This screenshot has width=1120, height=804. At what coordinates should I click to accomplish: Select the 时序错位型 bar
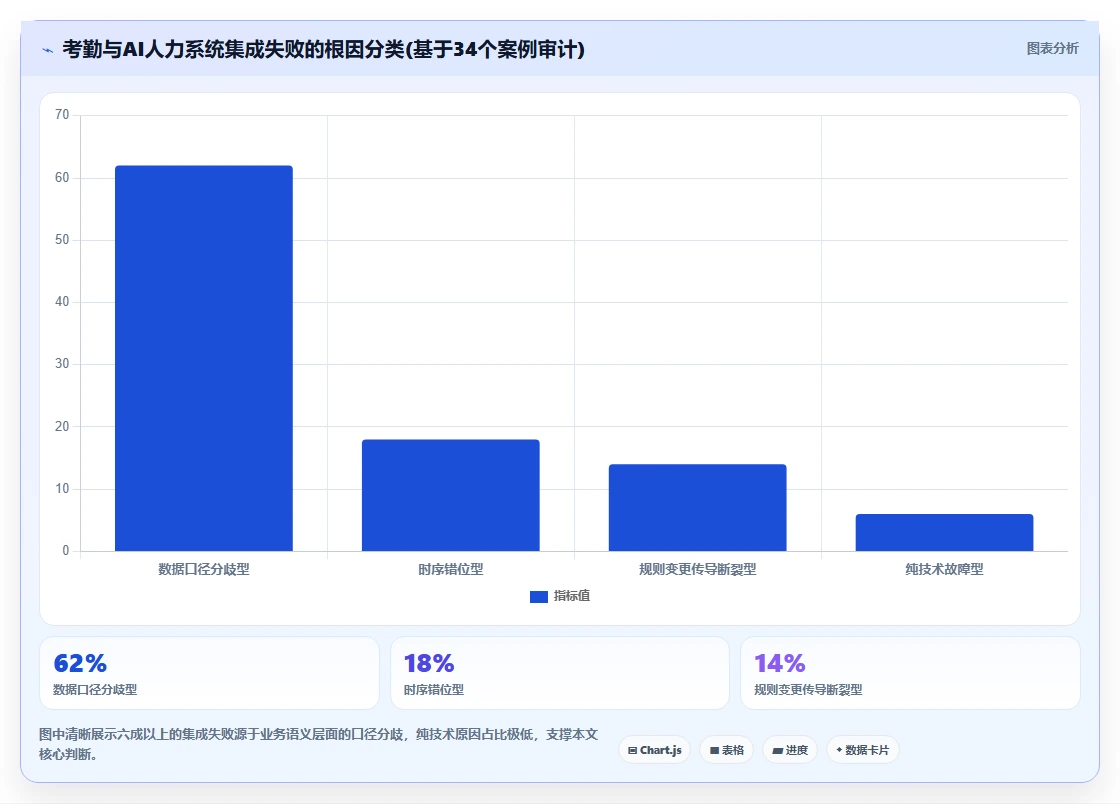tap(451, 496)
